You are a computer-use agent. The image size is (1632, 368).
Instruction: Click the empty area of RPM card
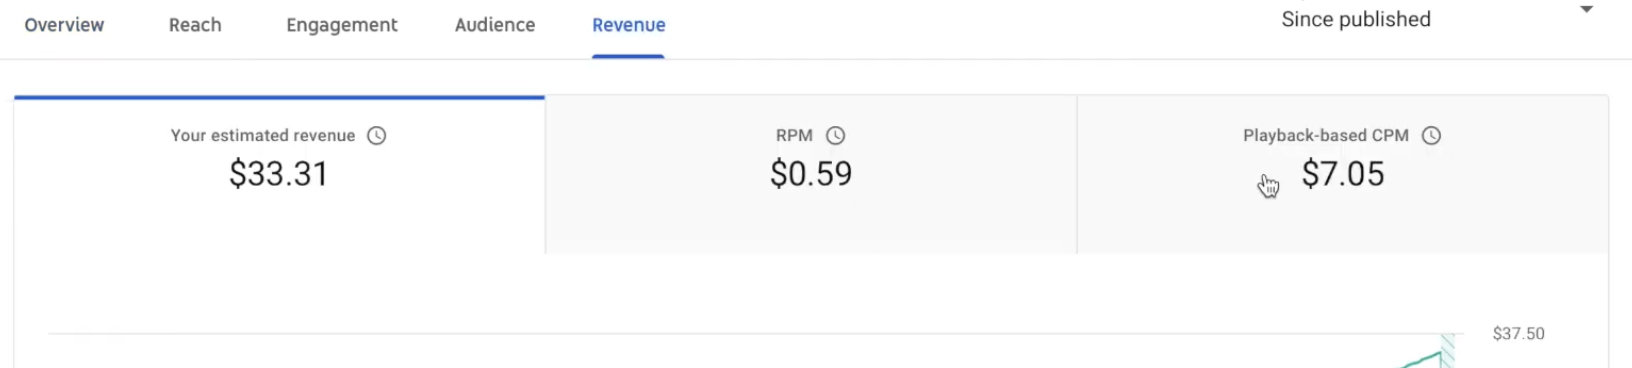click(x=811, y=225)
